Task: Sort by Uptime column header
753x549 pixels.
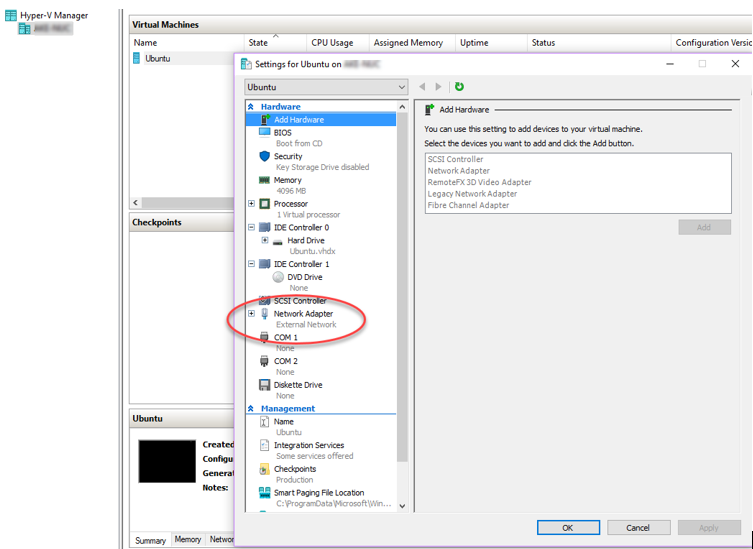Action: pyautogui.click(x=491, y=43)
